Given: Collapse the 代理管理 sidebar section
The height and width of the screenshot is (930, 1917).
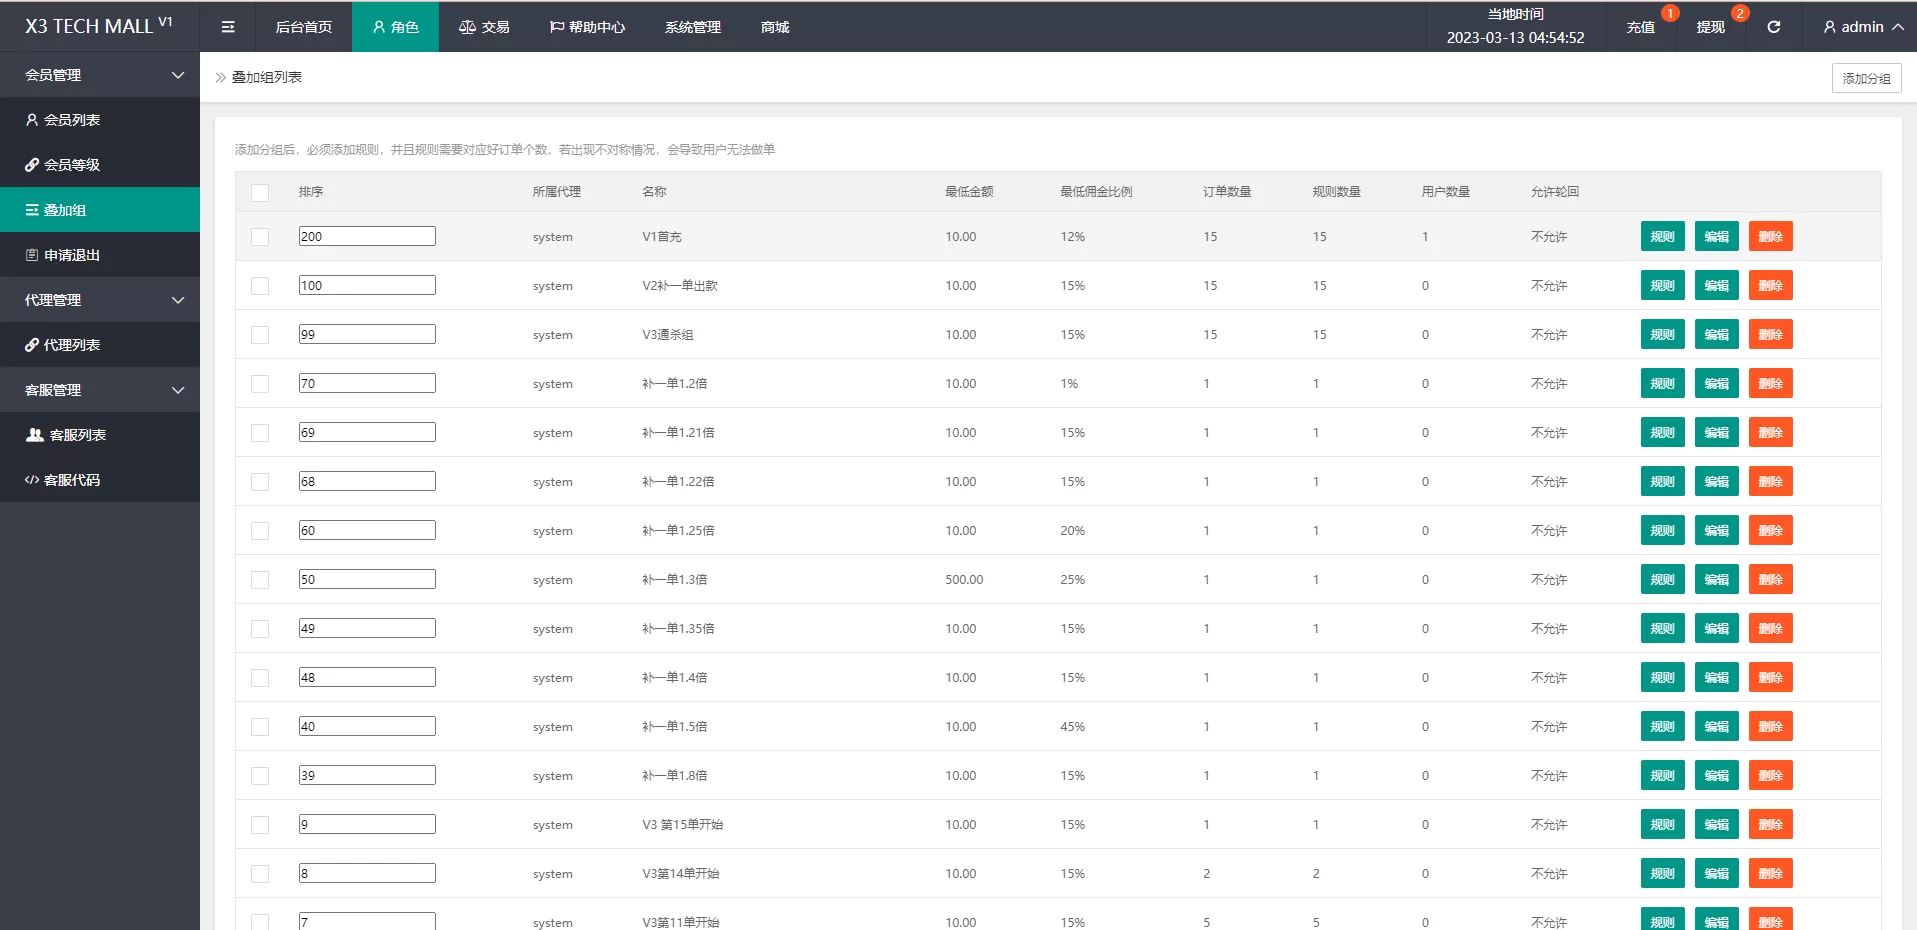Looking at the screenshot, I should click(x=100, y=300).
